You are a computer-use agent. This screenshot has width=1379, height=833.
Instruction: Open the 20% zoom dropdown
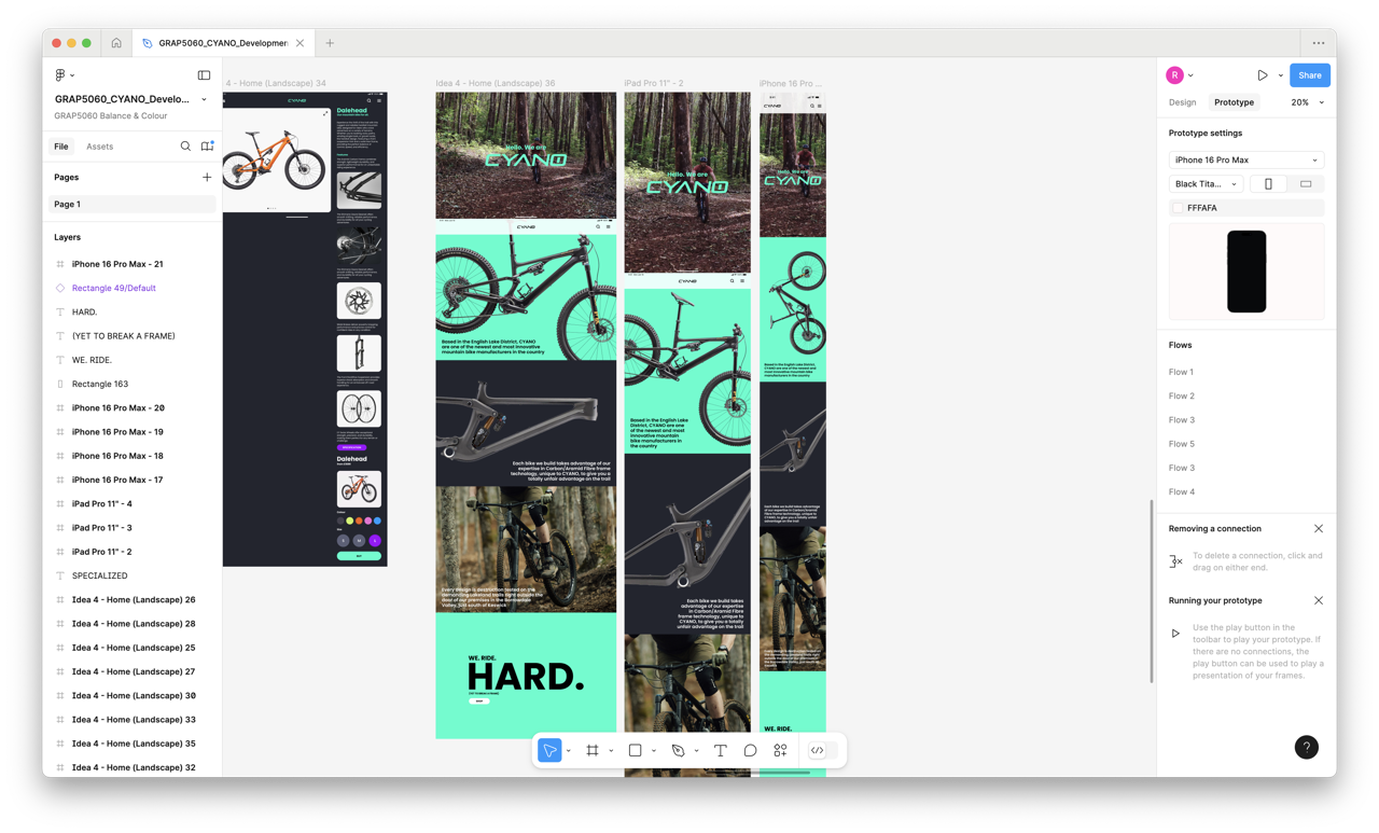point(1307,102)
